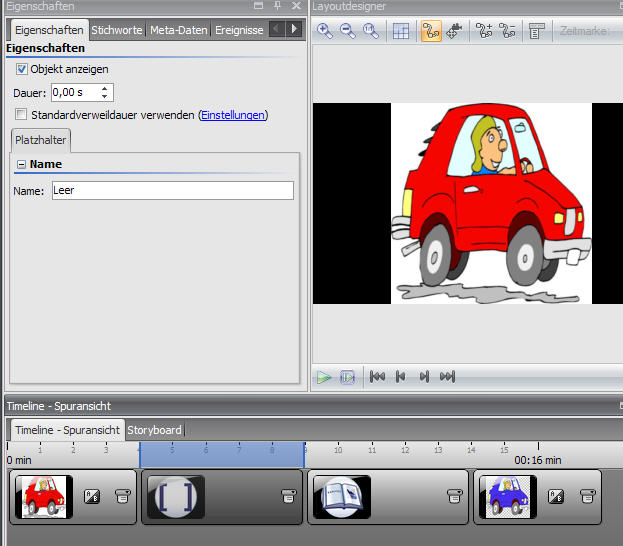Select the camera pan move tool
Image resolution: width=623 pixels, height=546 pixels.
coord(453,31)
